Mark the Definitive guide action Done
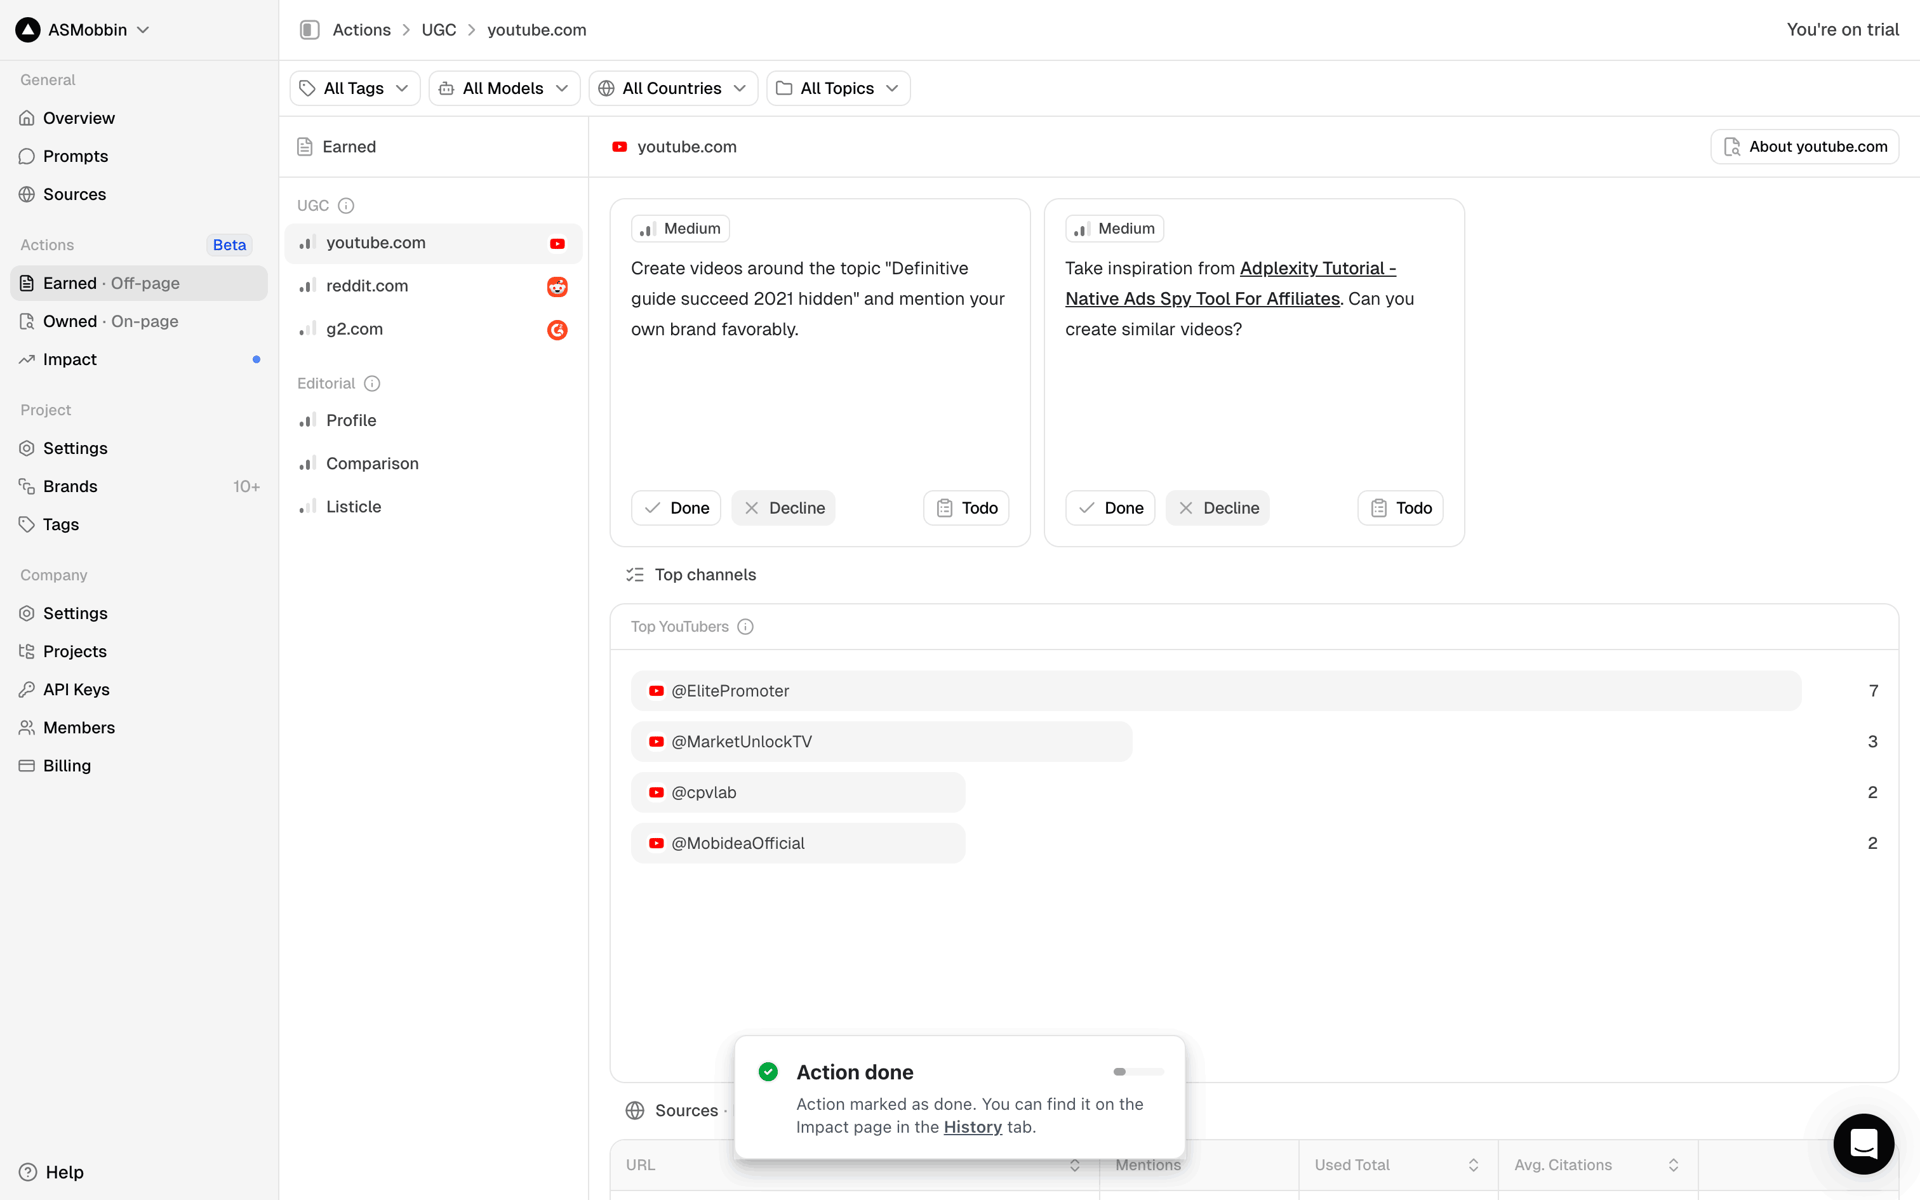 [676, 508]
